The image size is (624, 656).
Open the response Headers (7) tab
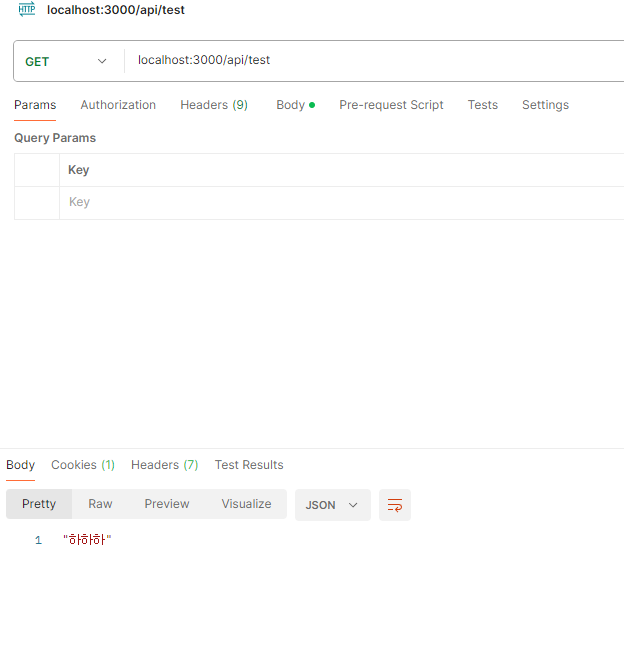(x=164, y=465)
